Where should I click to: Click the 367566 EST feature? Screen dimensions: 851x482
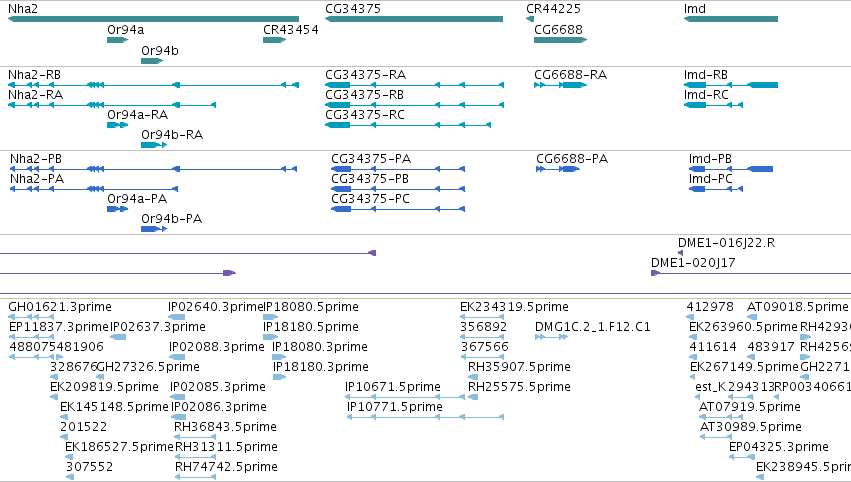(482, 357)
